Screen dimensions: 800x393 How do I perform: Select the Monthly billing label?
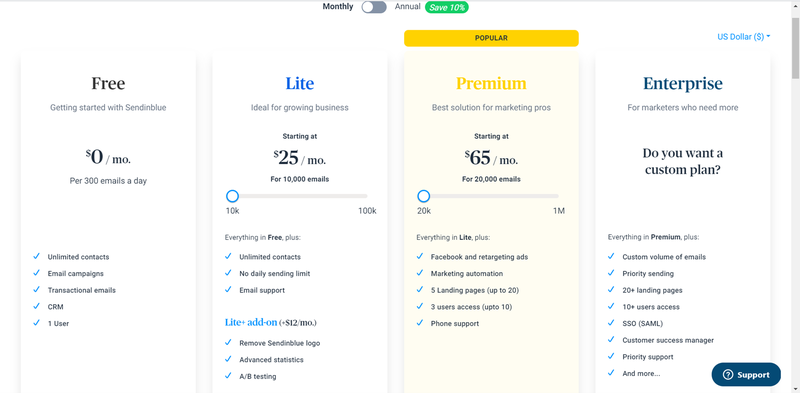[x=338, y=7]
